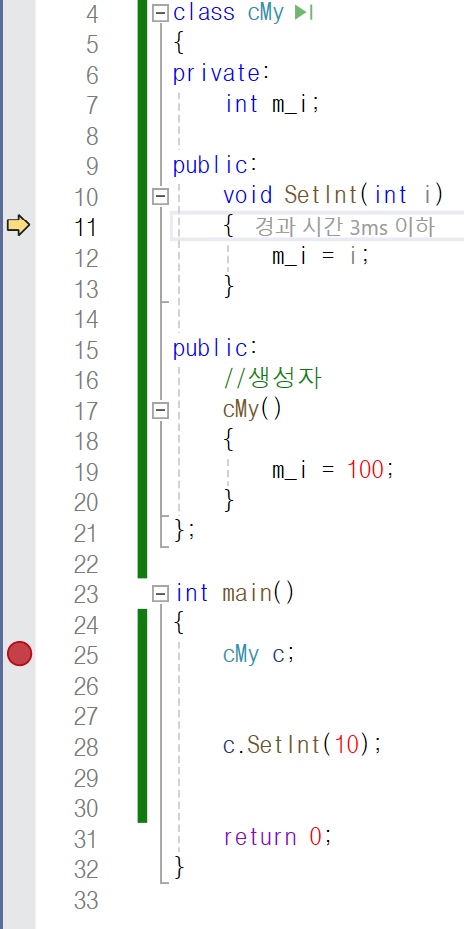Screen dimensions: 464x929
Task: Collapse the main() function block
Action: (160, 593)
